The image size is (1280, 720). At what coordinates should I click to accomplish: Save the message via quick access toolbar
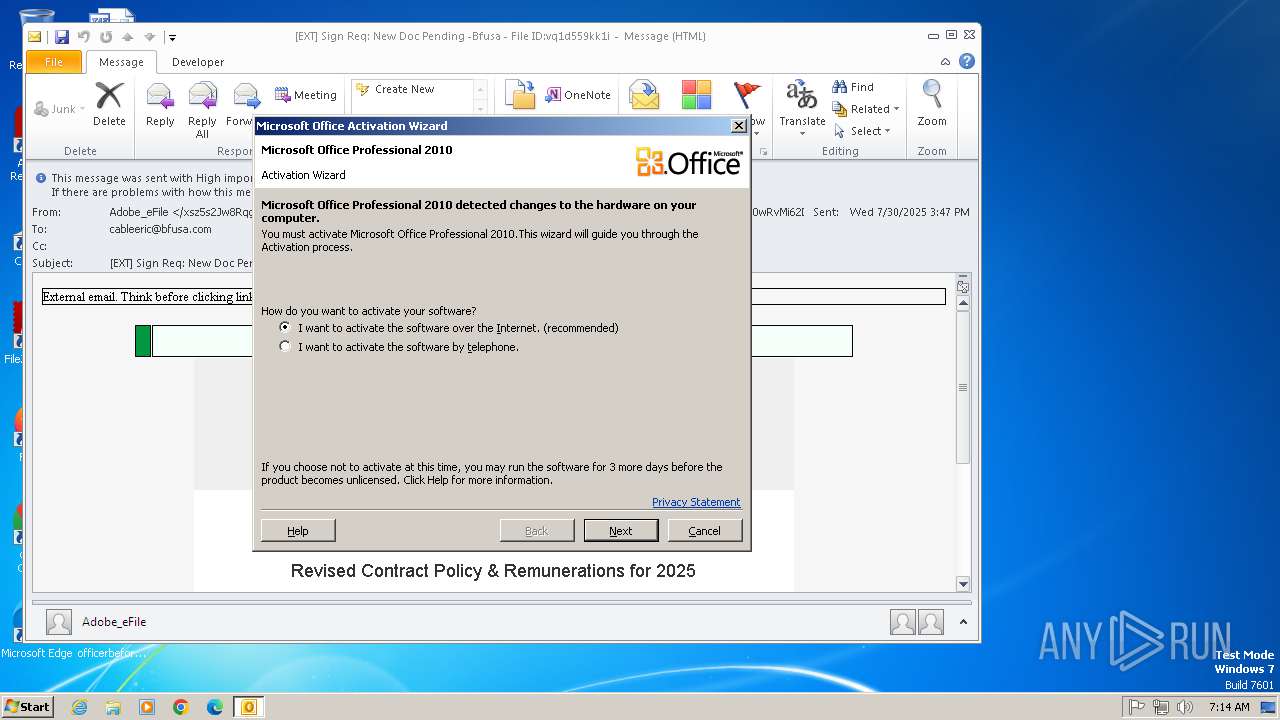coord(62,37)
